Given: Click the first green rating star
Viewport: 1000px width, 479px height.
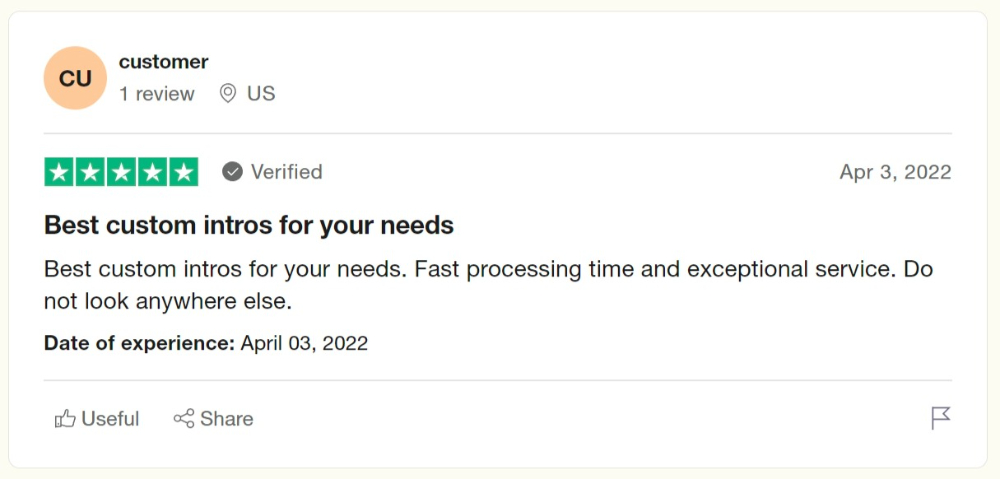Looking at the screenshot, I should point(59,172).
